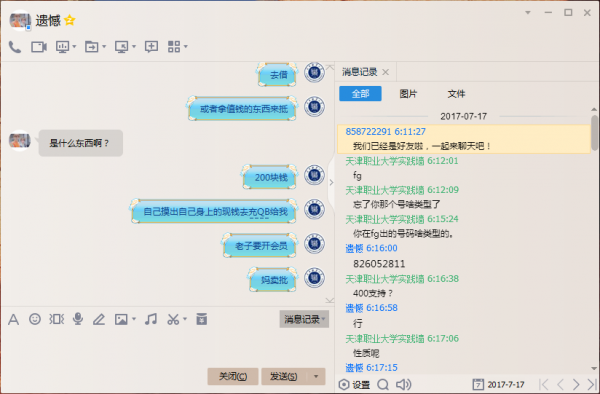Switch to the 文件 tab
Screen dimensions: 600x394
pos(456,94)
